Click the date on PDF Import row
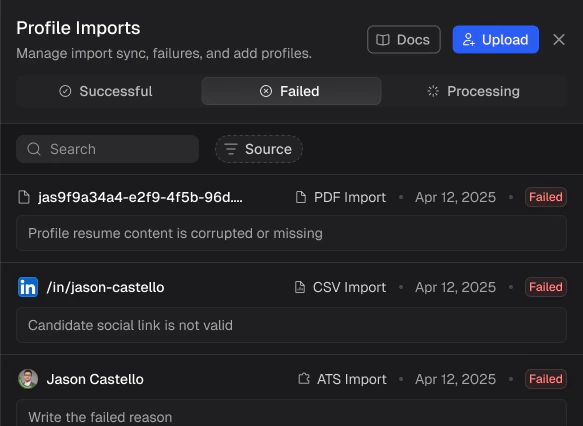This screenshot has width=583, height=426. click(x=455, y=197)
